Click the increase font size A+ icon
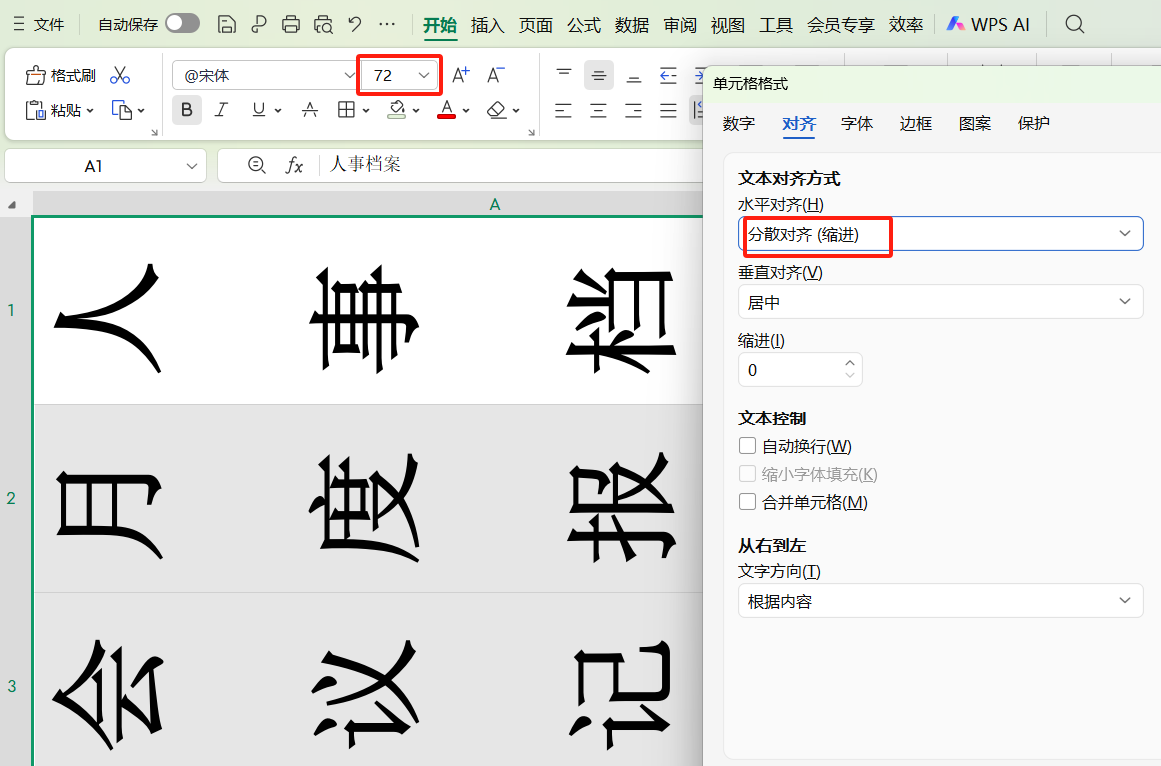1161x766 pixels. pyautogui.click(x=460, y=74)
